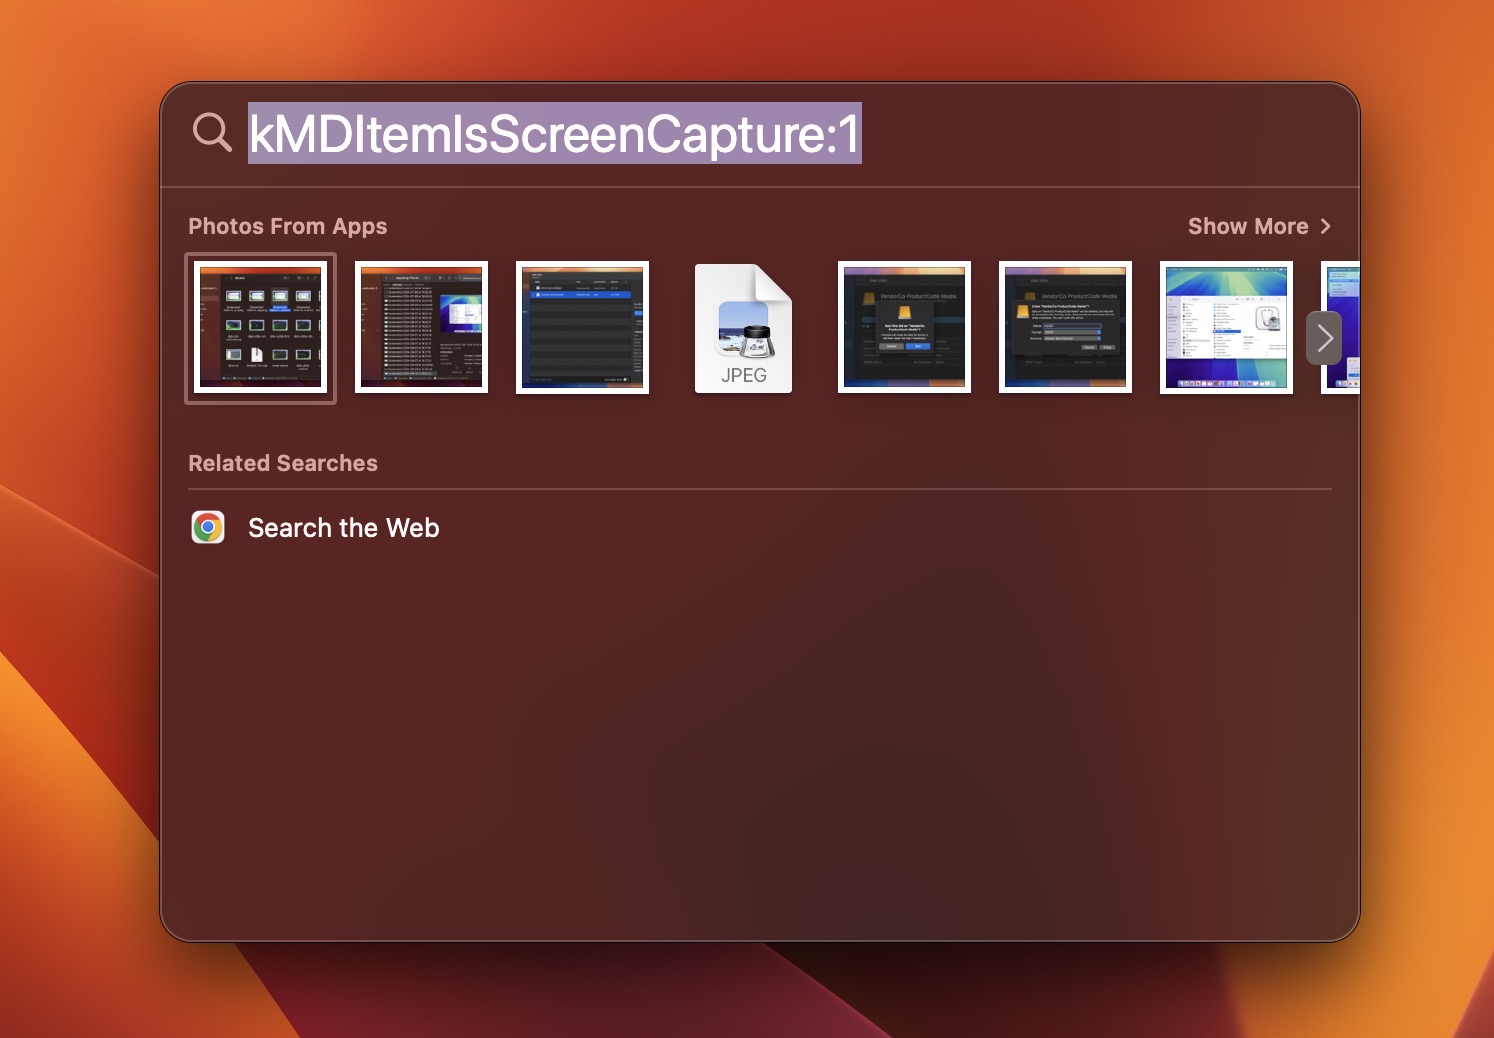Click the Chrome icon next to Search the Web
This screenshot has width=1494, height=1038.
[x=208, y=527]
